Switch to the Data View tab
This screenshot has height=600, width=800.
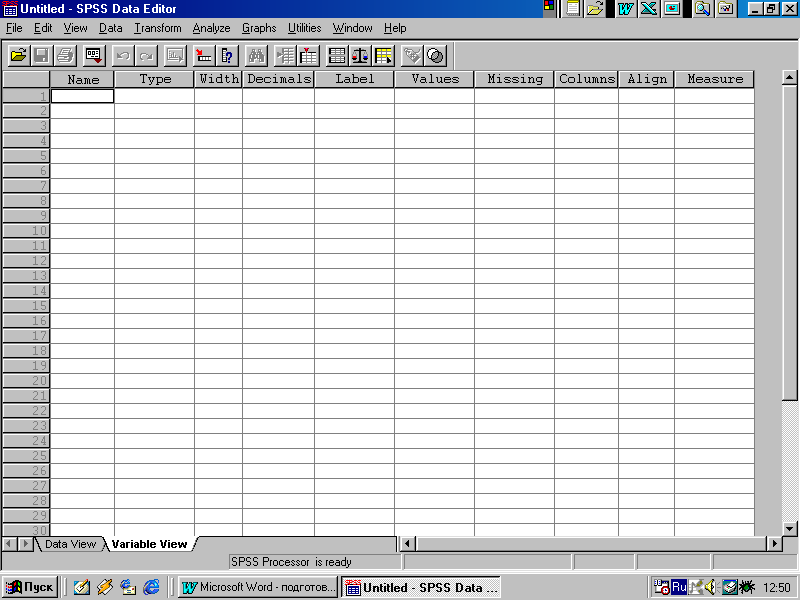coord(70,544)
